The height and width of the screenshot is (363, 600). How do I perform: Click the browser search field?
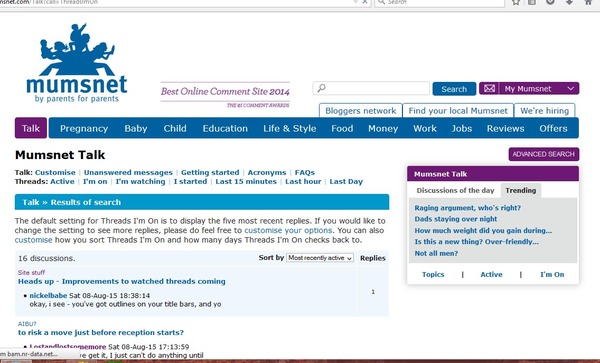[x=439, y=2]
